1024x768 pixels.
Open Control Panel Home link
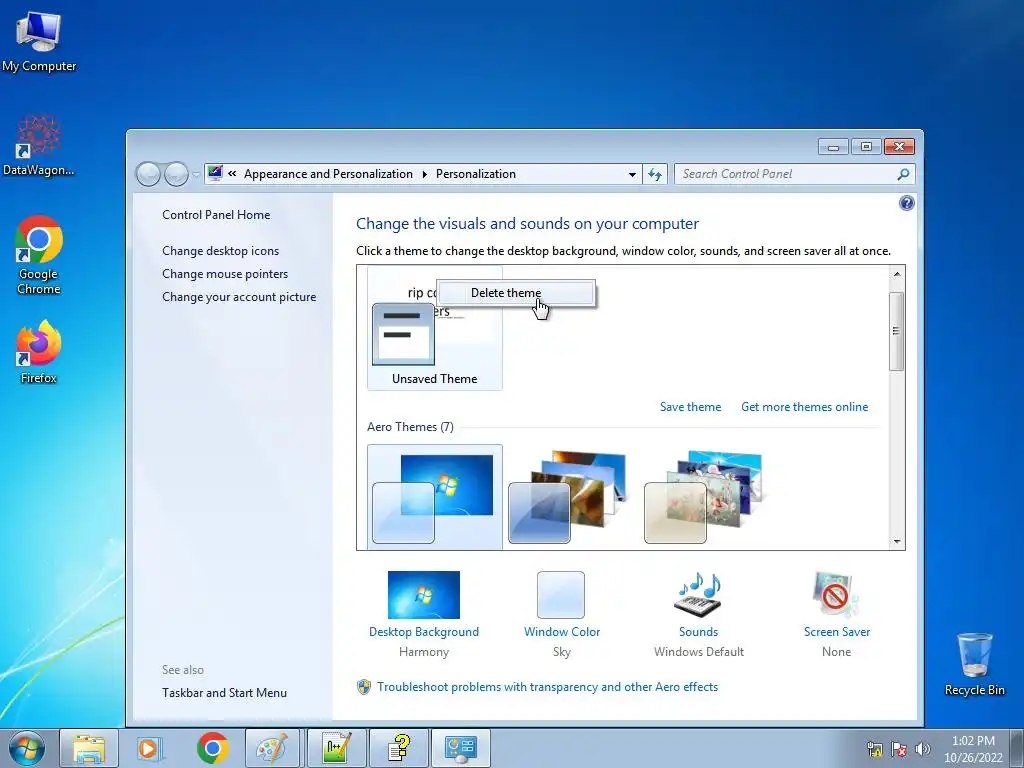tap(216, 215)
